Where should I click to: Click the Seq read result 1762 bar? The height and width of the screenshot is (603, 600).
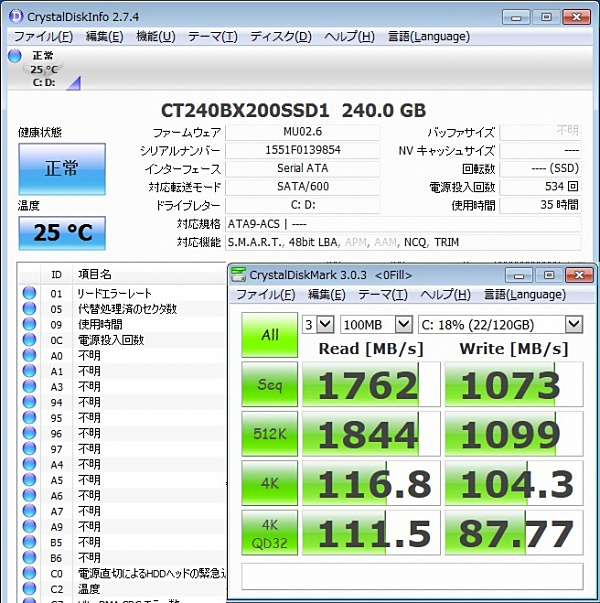(371, 384)
